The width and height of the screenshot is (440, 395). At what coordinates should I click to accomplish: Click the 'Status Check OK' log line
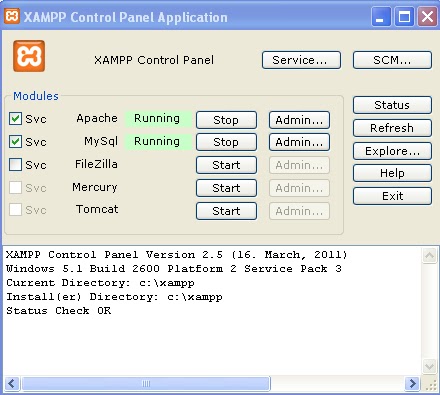click(x=59, y=311)
